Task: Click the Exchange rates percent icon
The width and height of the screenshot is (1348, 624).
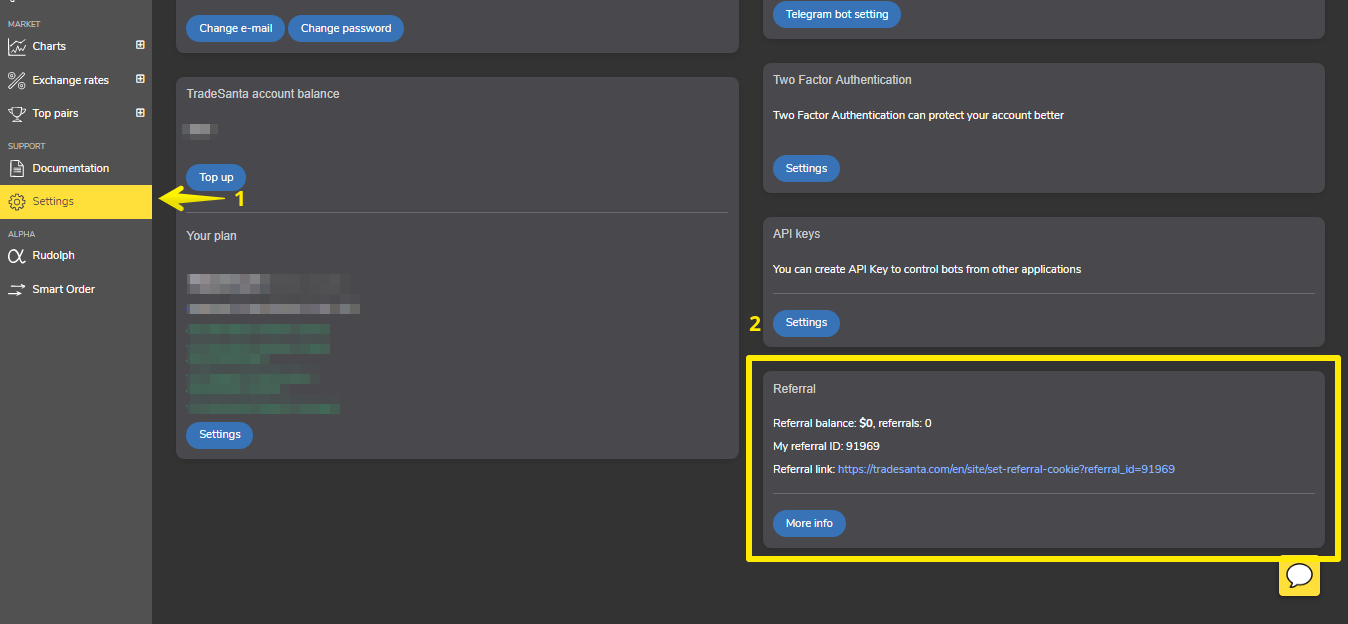Action: click(x=17, y=80)
